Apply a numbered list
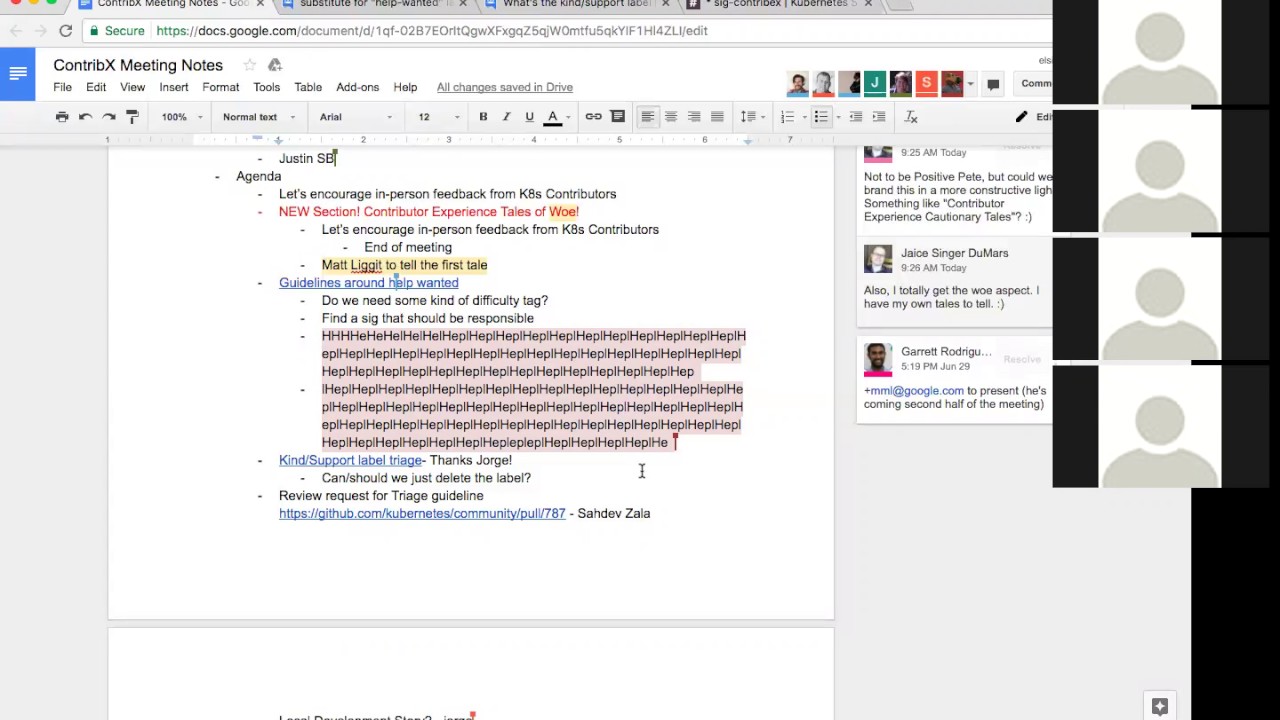This screenshot has height=720, width=1280. tap(787, 117)
